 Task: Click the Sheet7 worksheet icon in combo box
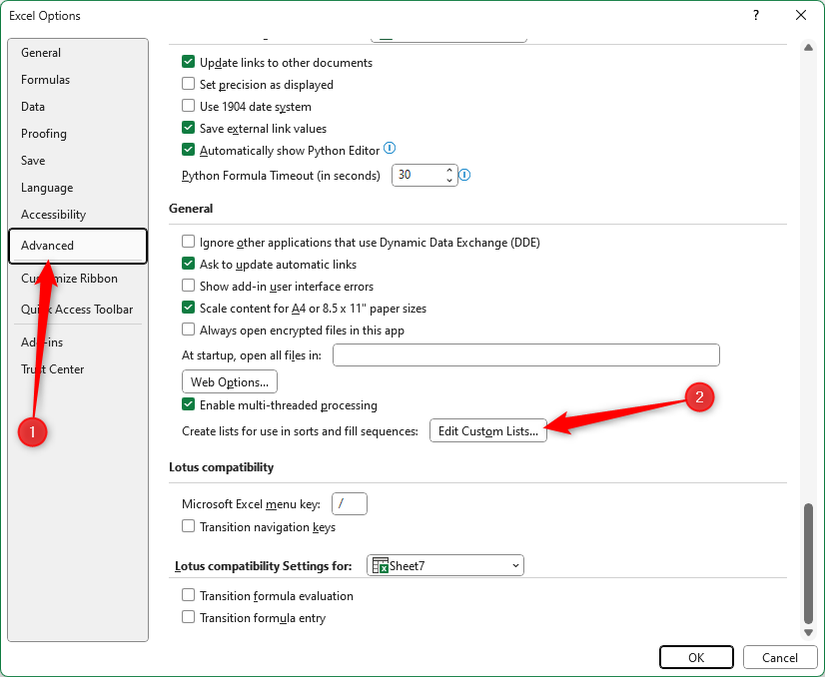pos(382,565)
